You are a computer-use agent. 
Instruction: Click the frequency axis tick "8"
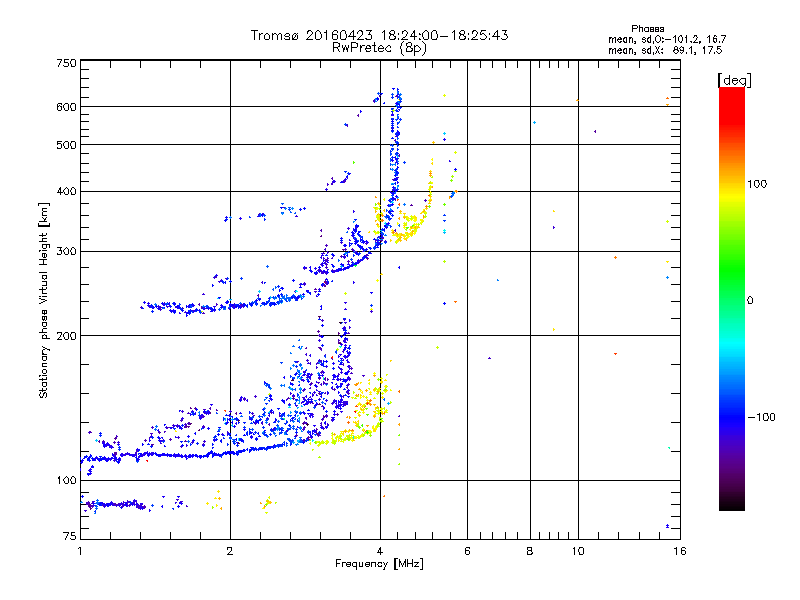click(x=530, y=551)
